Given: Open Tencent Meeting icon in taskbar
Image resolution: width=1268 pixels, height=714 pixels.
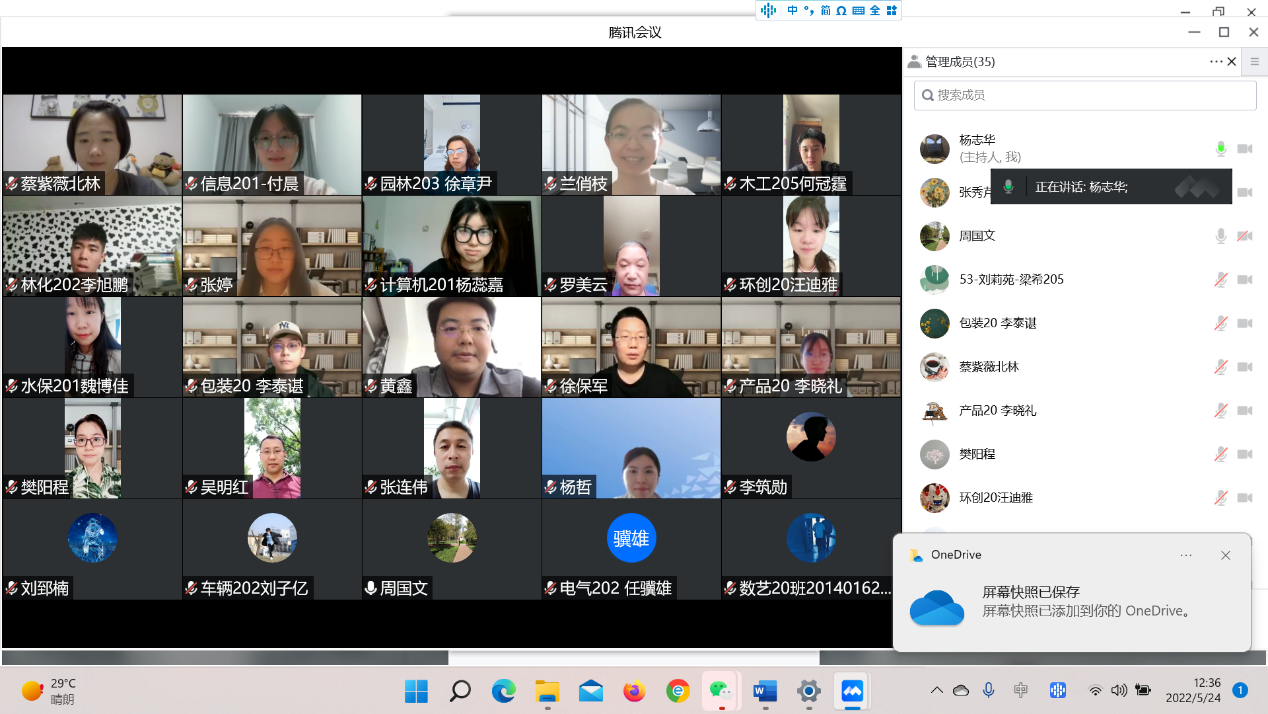Looking at the screenshot, I should pyautogui.click(x=852, y=691).
